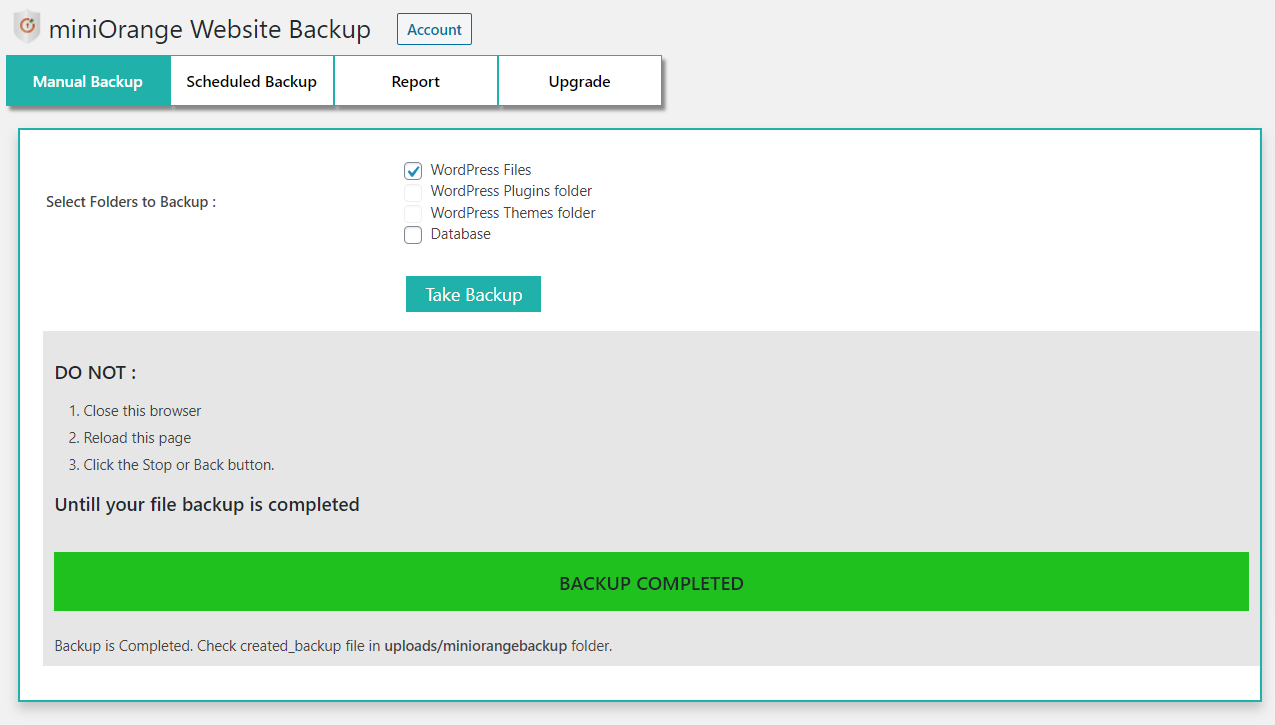Click the Select Folders to Backup label

point(131,202)
